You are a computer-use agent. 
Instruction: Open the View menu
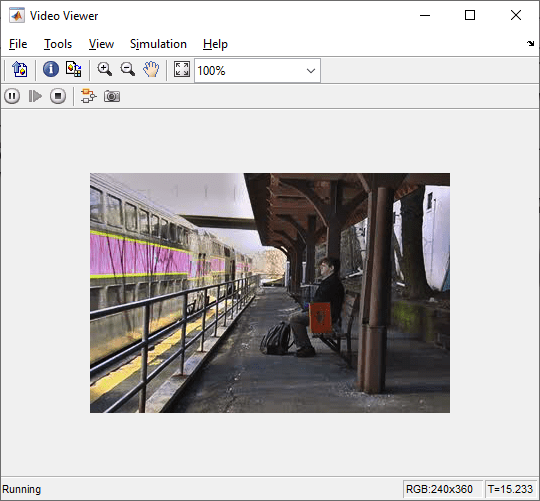[101, 44]
